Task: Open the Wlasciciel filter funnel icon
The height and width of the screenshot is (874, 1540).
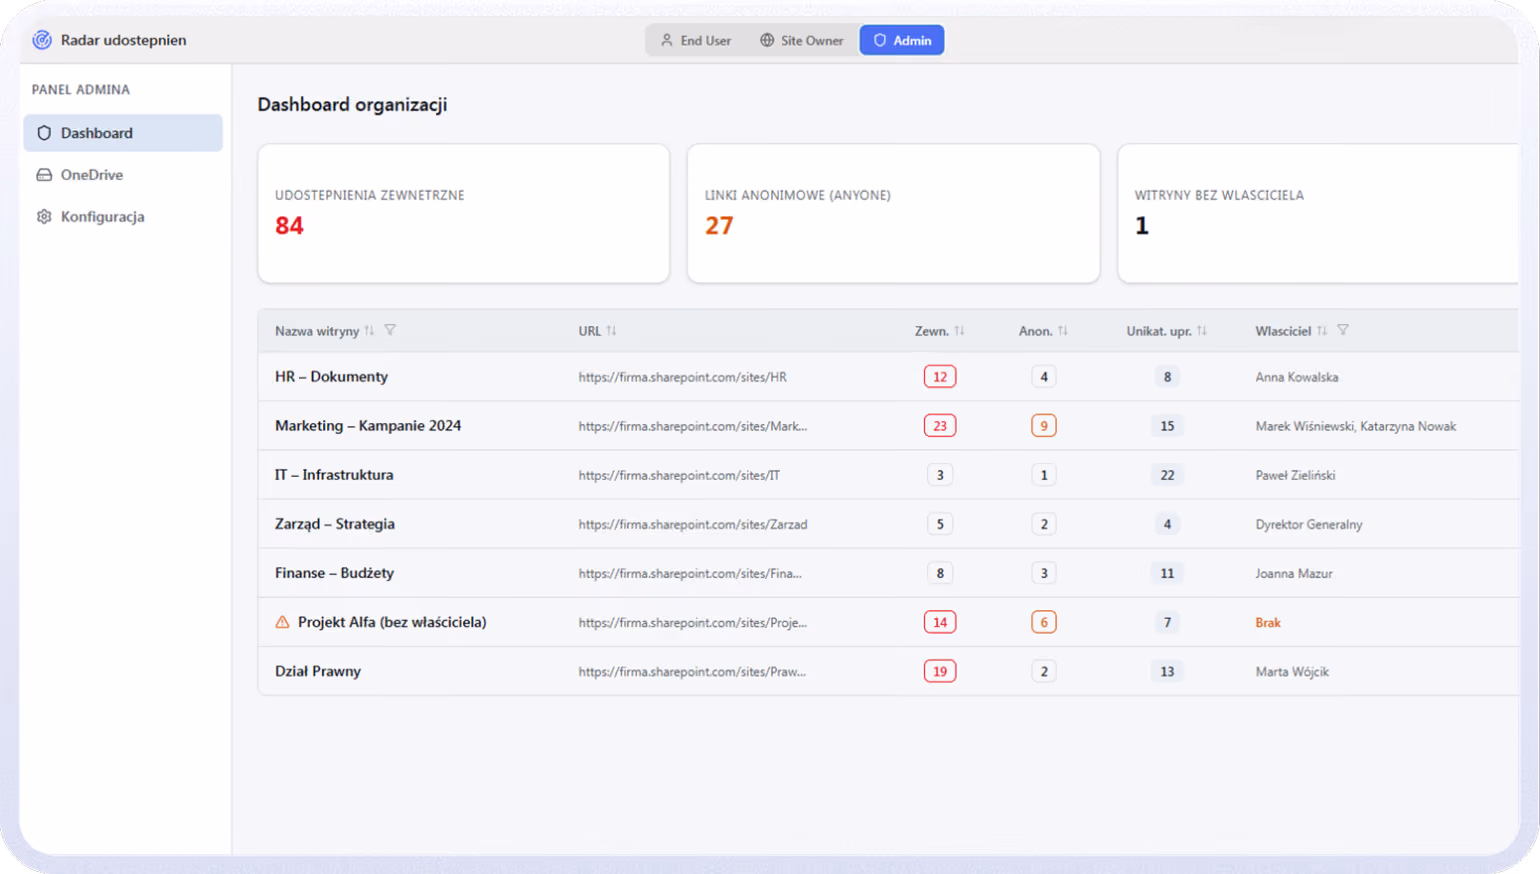Action: [x=1343, y=330]
